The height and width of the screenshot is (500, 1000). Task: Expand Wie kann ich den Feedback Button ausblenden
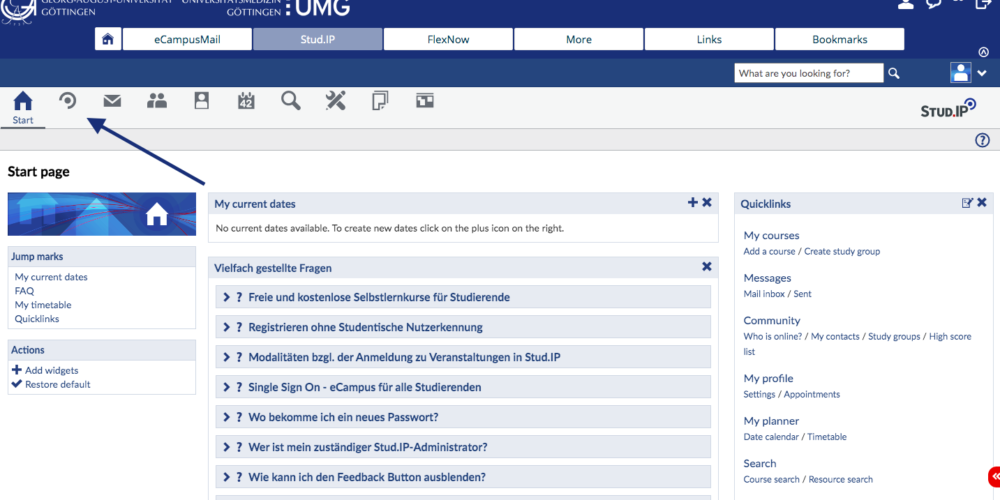(x=463, y=477)
